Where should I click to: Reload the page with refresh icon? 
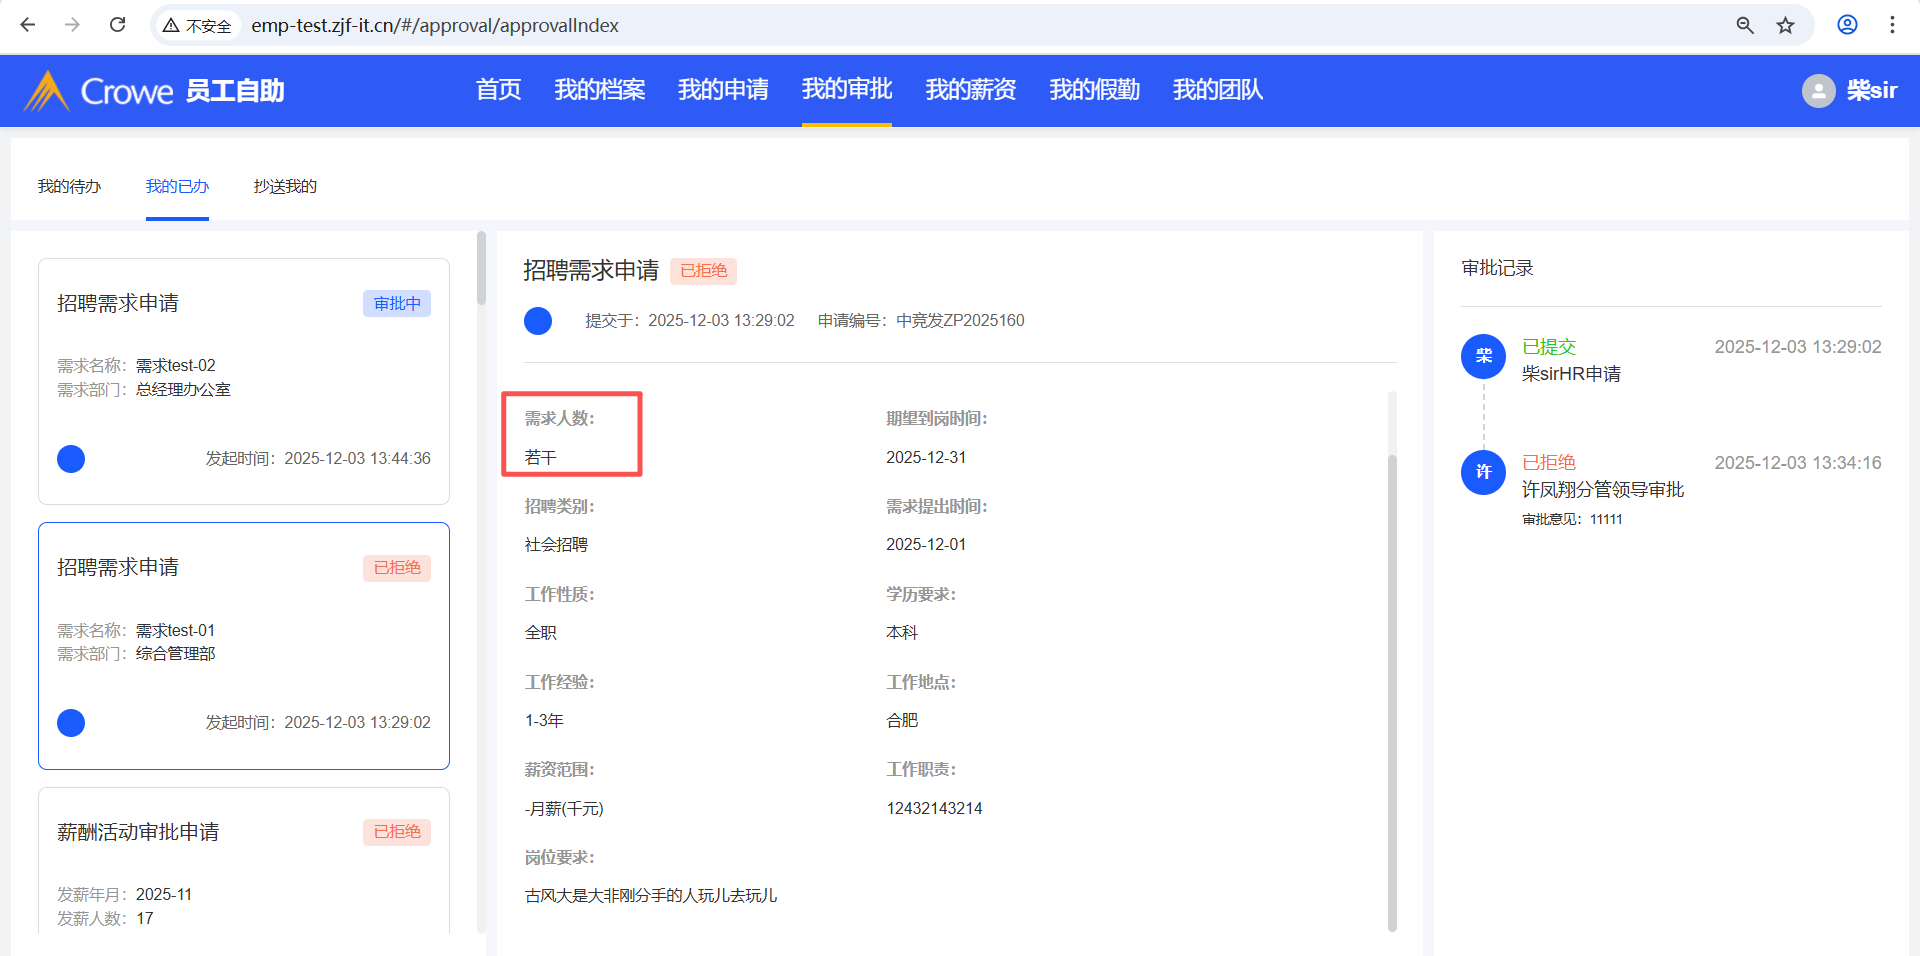pos(117,25)
